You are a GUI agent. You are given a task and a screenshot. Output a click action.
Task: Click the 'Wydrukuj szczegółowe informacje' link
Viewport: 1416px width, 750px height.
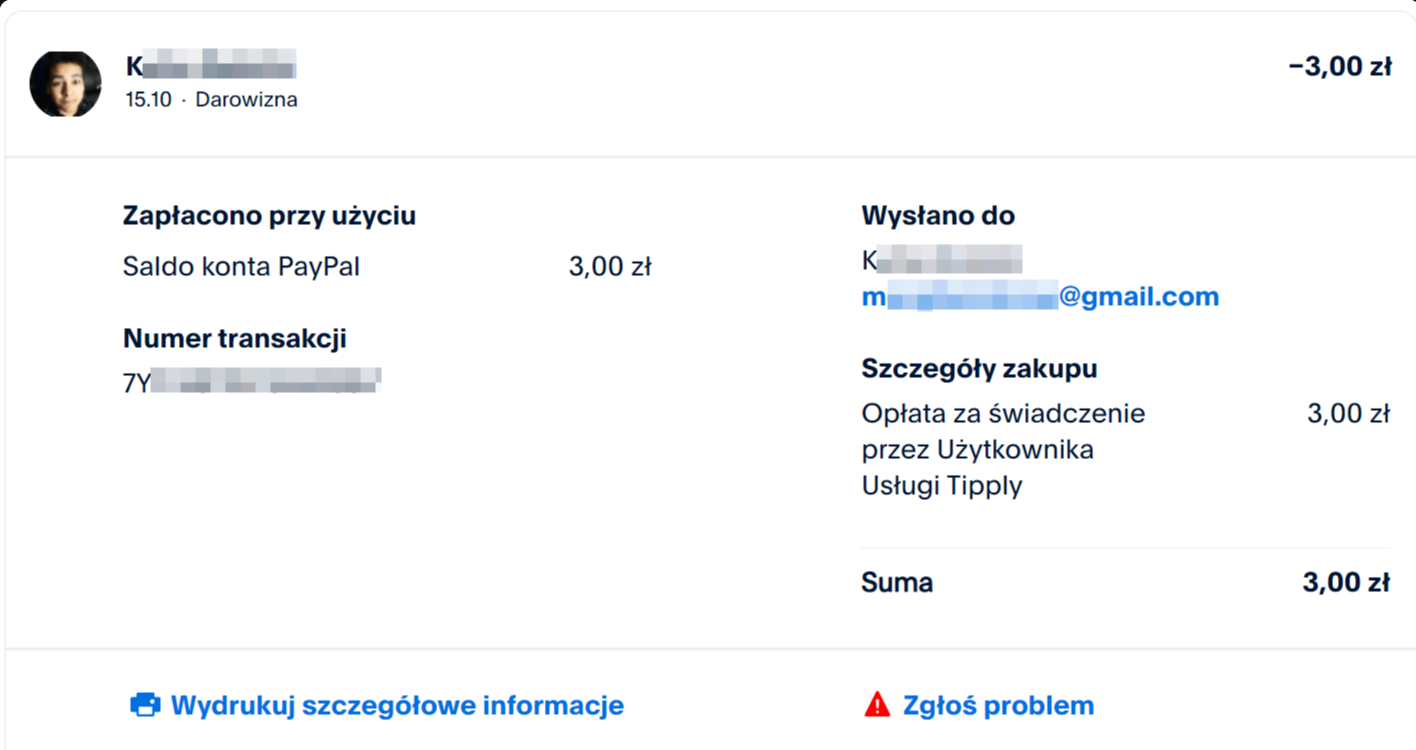tap(397, 705)
